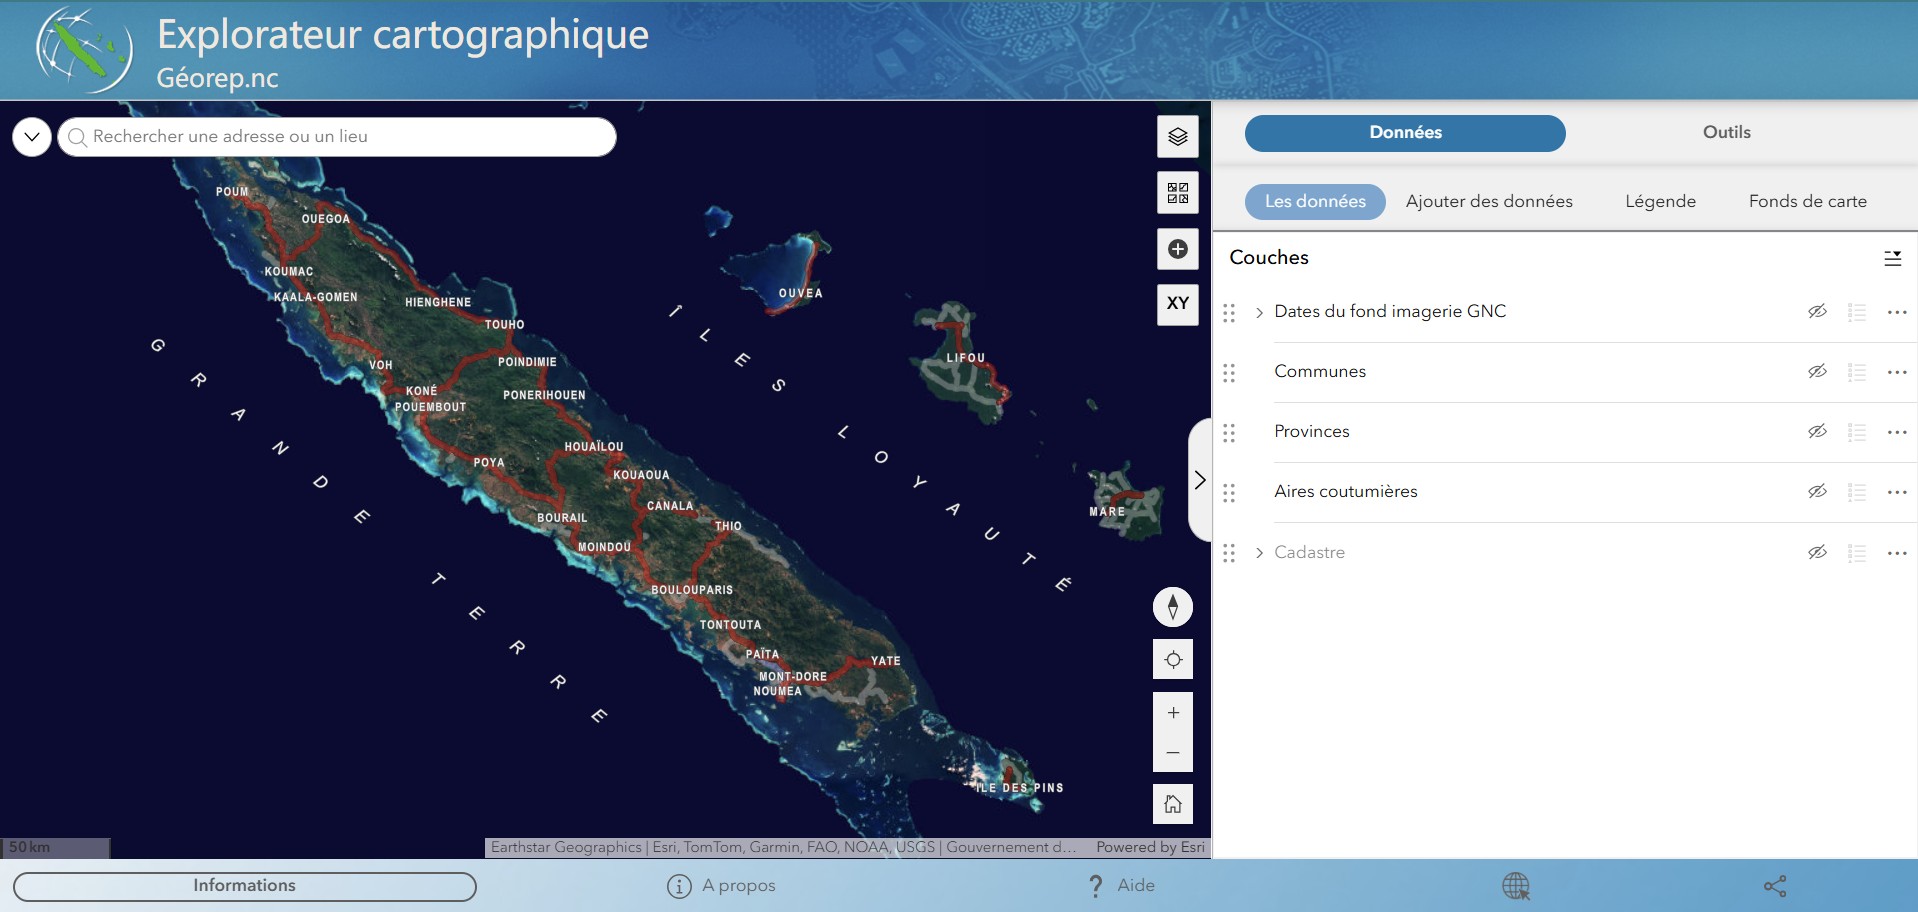Zoom out of the map
Image resolution: width=1918 pixels, height=912 pixels.
click(1173, 752)
